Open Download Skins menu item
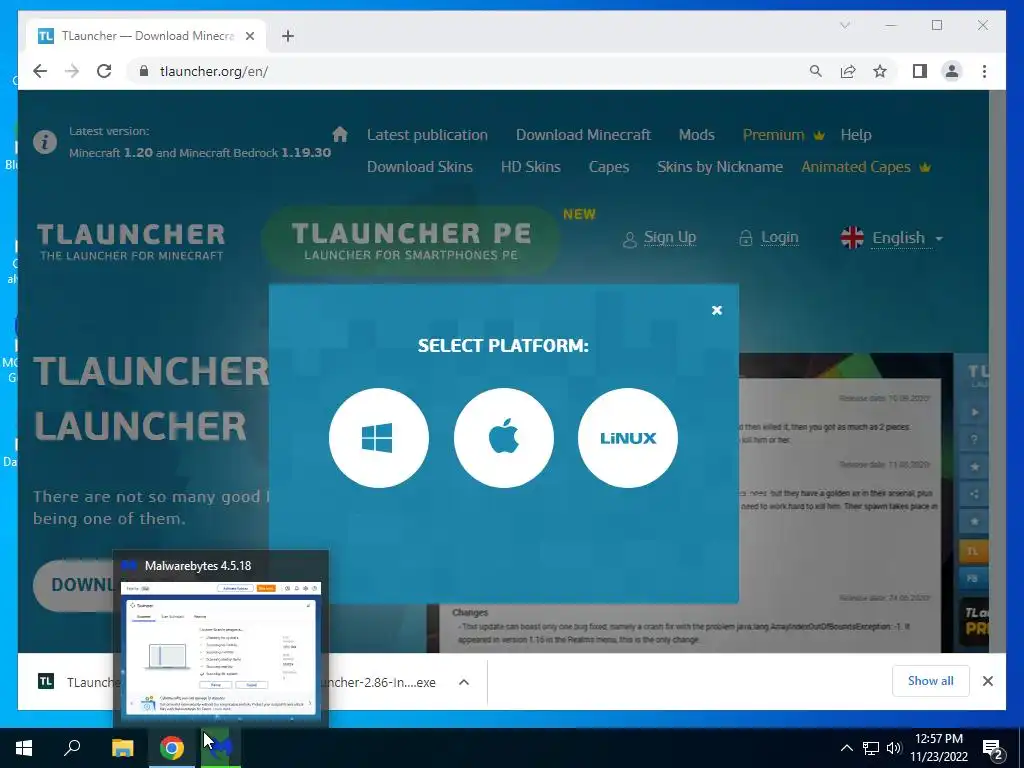Viewport: 1024px width, 768px height. point(419,167)
